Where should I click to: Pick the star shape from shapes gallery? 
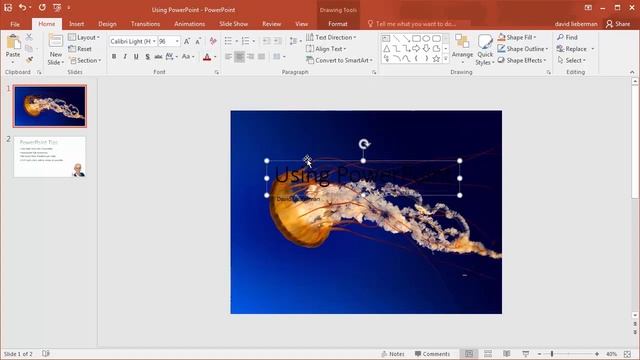click(x=436, y=59)
